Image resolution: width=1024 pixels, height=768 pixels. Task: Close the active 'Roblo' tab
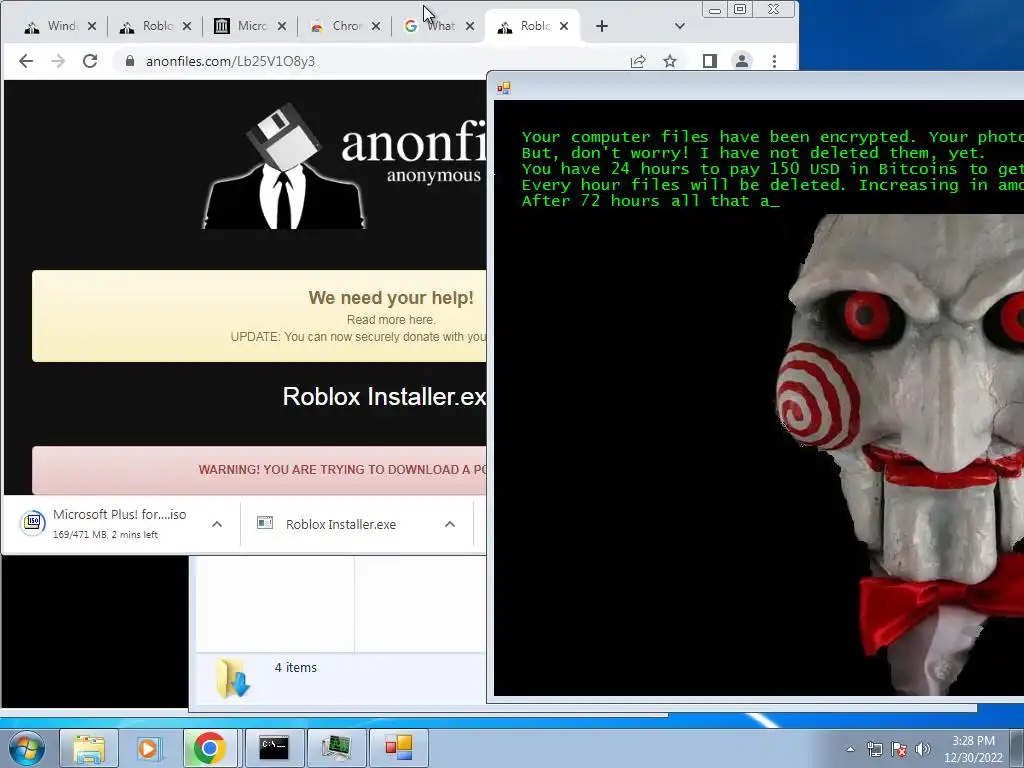pos(564,26)
